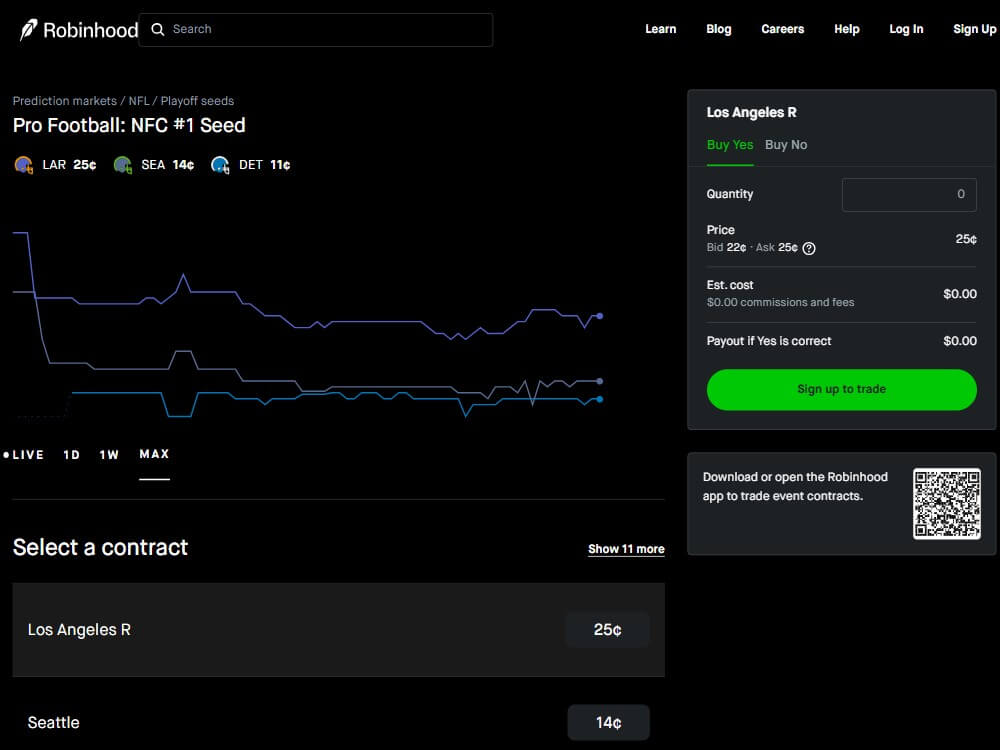This screenshot has height=750, width=1000.
Task: Click the 14¢ price button for Seattle
Action: coord(608,722)
